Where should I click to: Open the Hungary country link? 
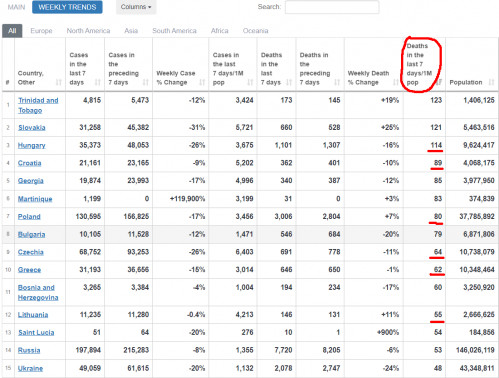32,145
